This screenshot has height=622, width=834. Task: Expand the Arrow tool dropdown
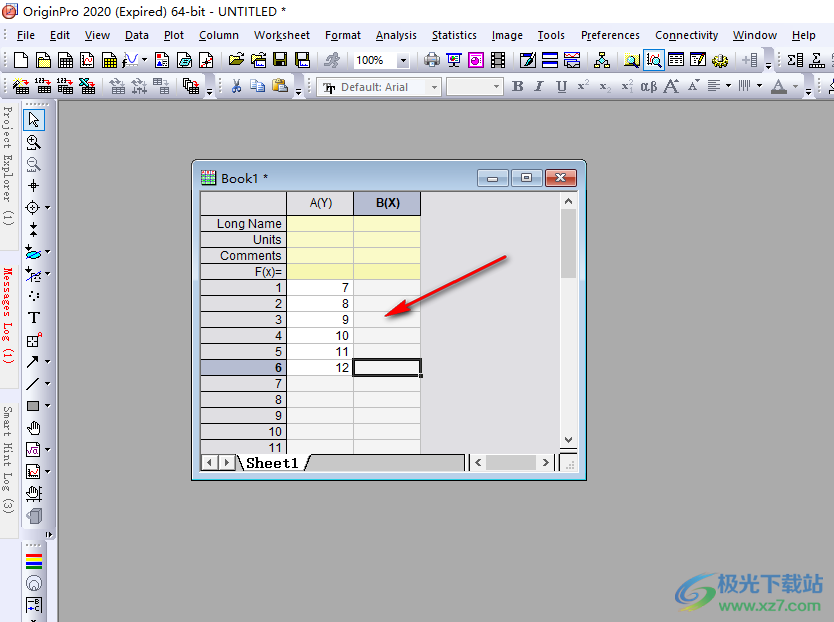tap(47, 362)
